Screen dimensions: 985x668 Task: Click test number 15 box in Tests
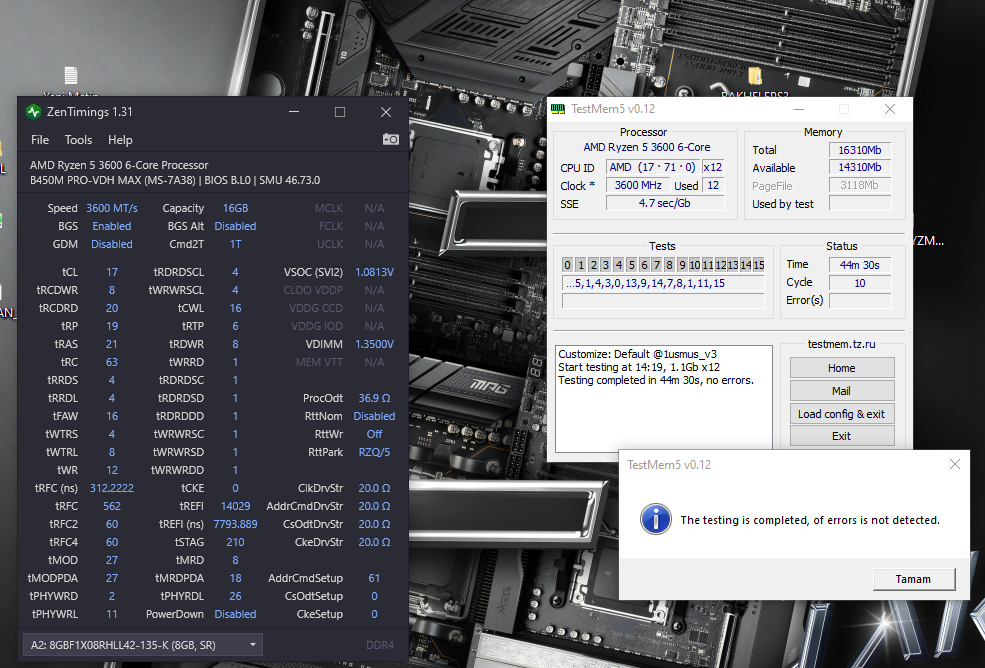(758, 265)
